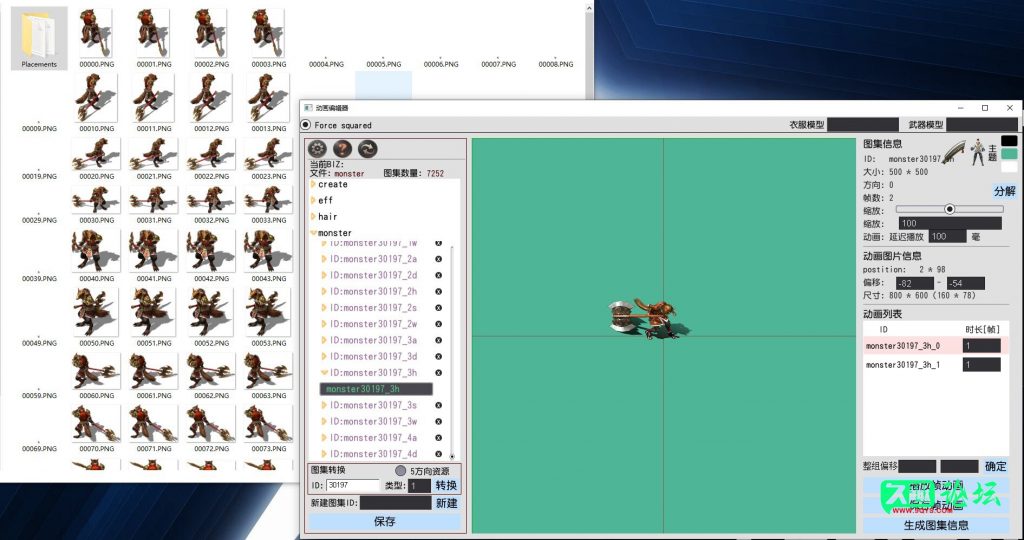Screen dimensions: 1024x540
Task: Select thumbnail 00061.PNG in file explorer
Action: click(x=154, y=376)
